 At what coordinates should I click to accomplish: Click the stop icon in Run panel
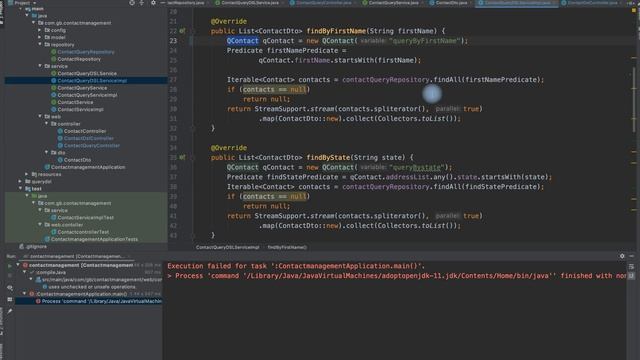(10, 276)
